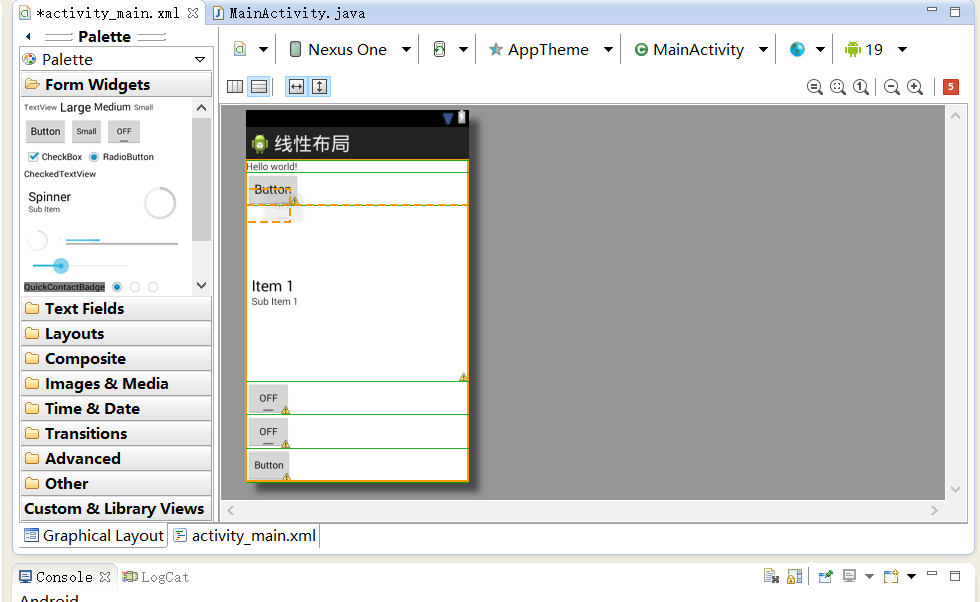Image resolution: width=980 pixels, height=602 pixels.
Task: Click the canvas vertical scrollbar
Action: (955, 300)
